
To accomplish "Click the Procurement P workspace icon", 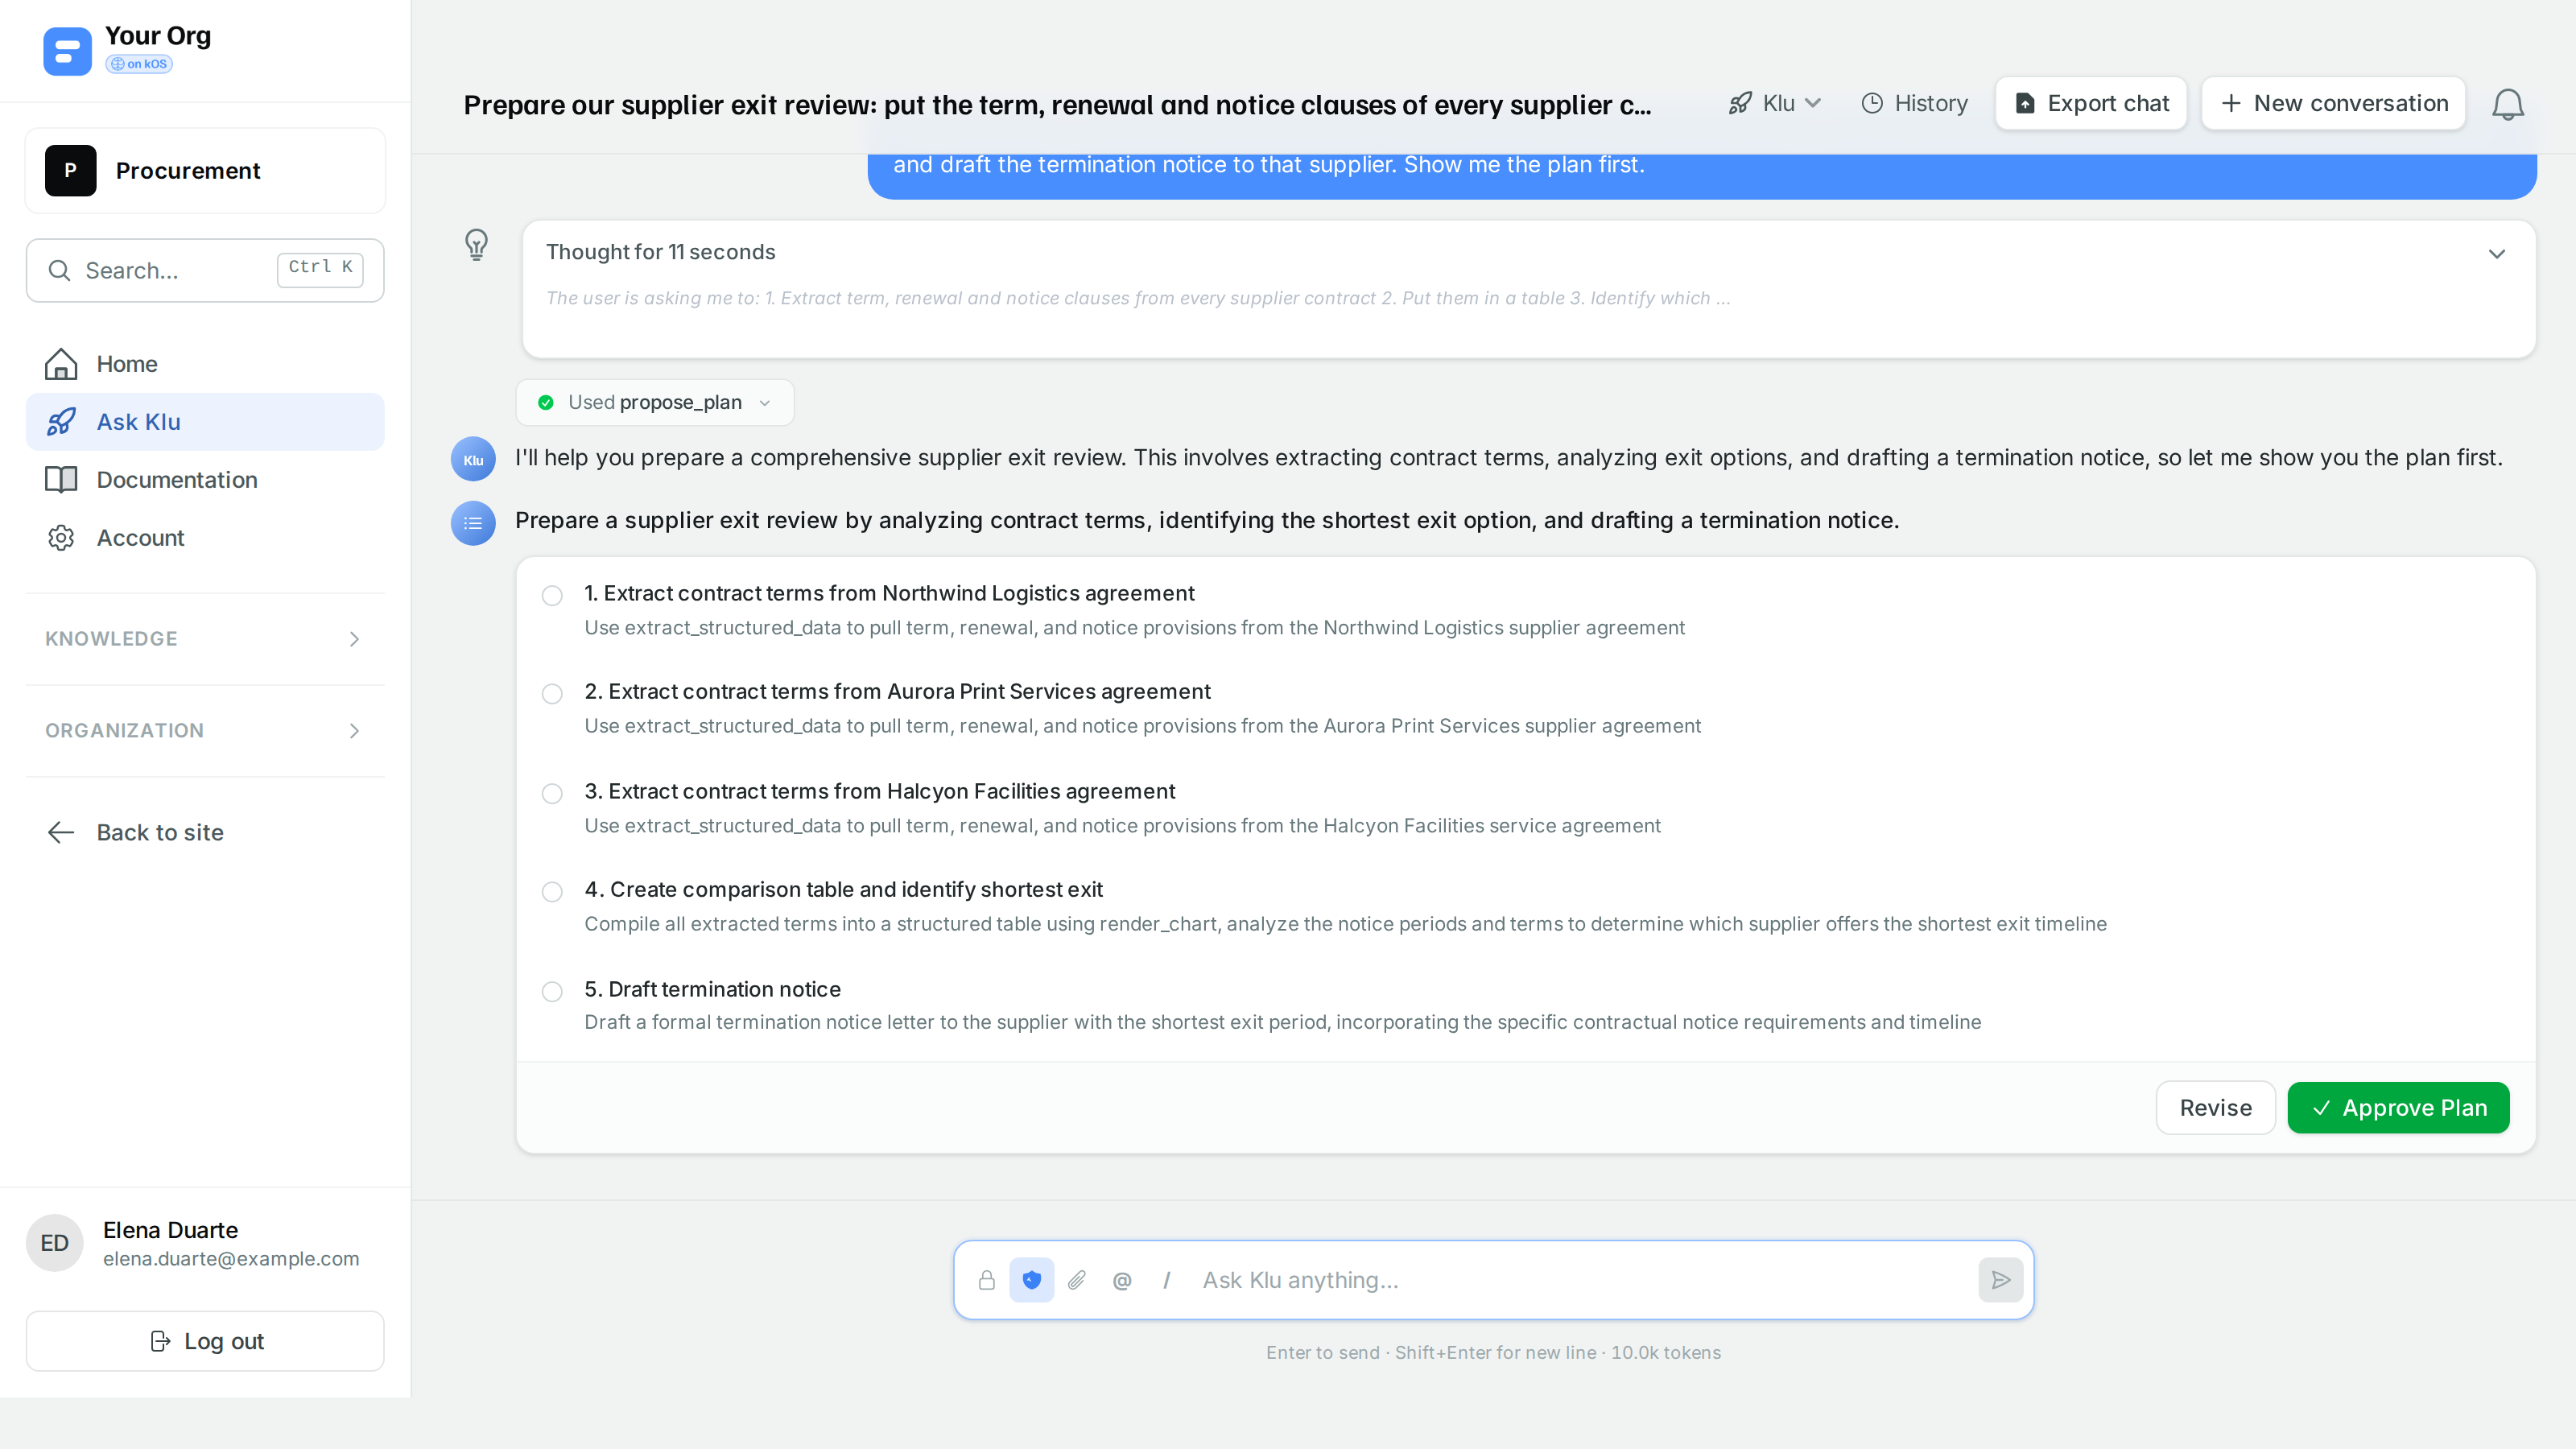I will click(70, 171).
